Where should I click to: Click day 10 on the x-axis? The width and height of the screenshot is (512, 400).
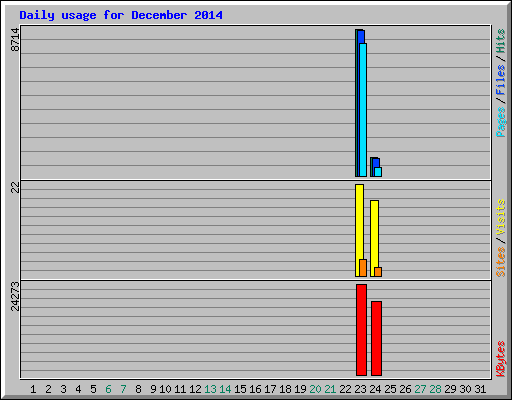165,389
